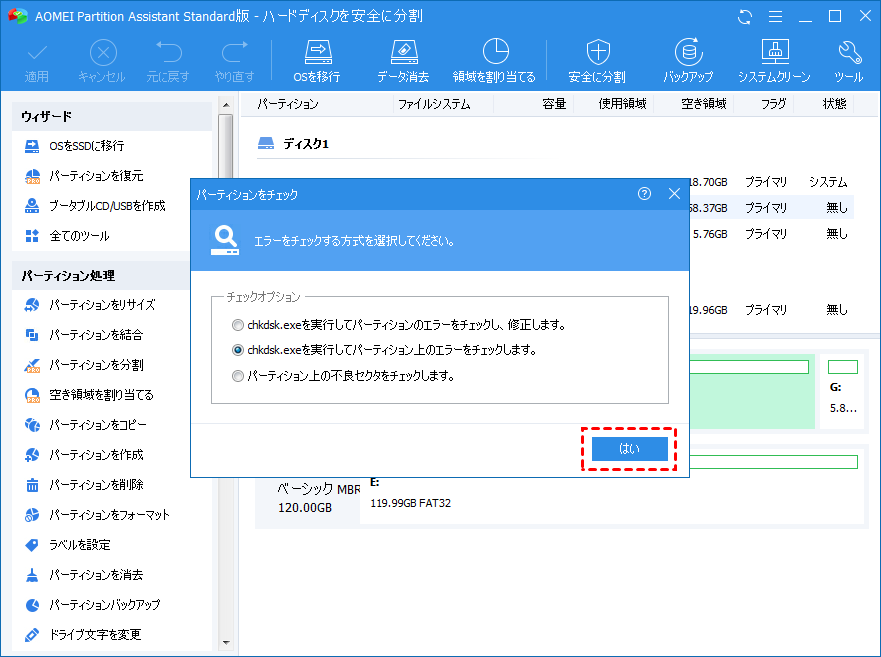Click the 19.96GB free space cell

point(709,310)
